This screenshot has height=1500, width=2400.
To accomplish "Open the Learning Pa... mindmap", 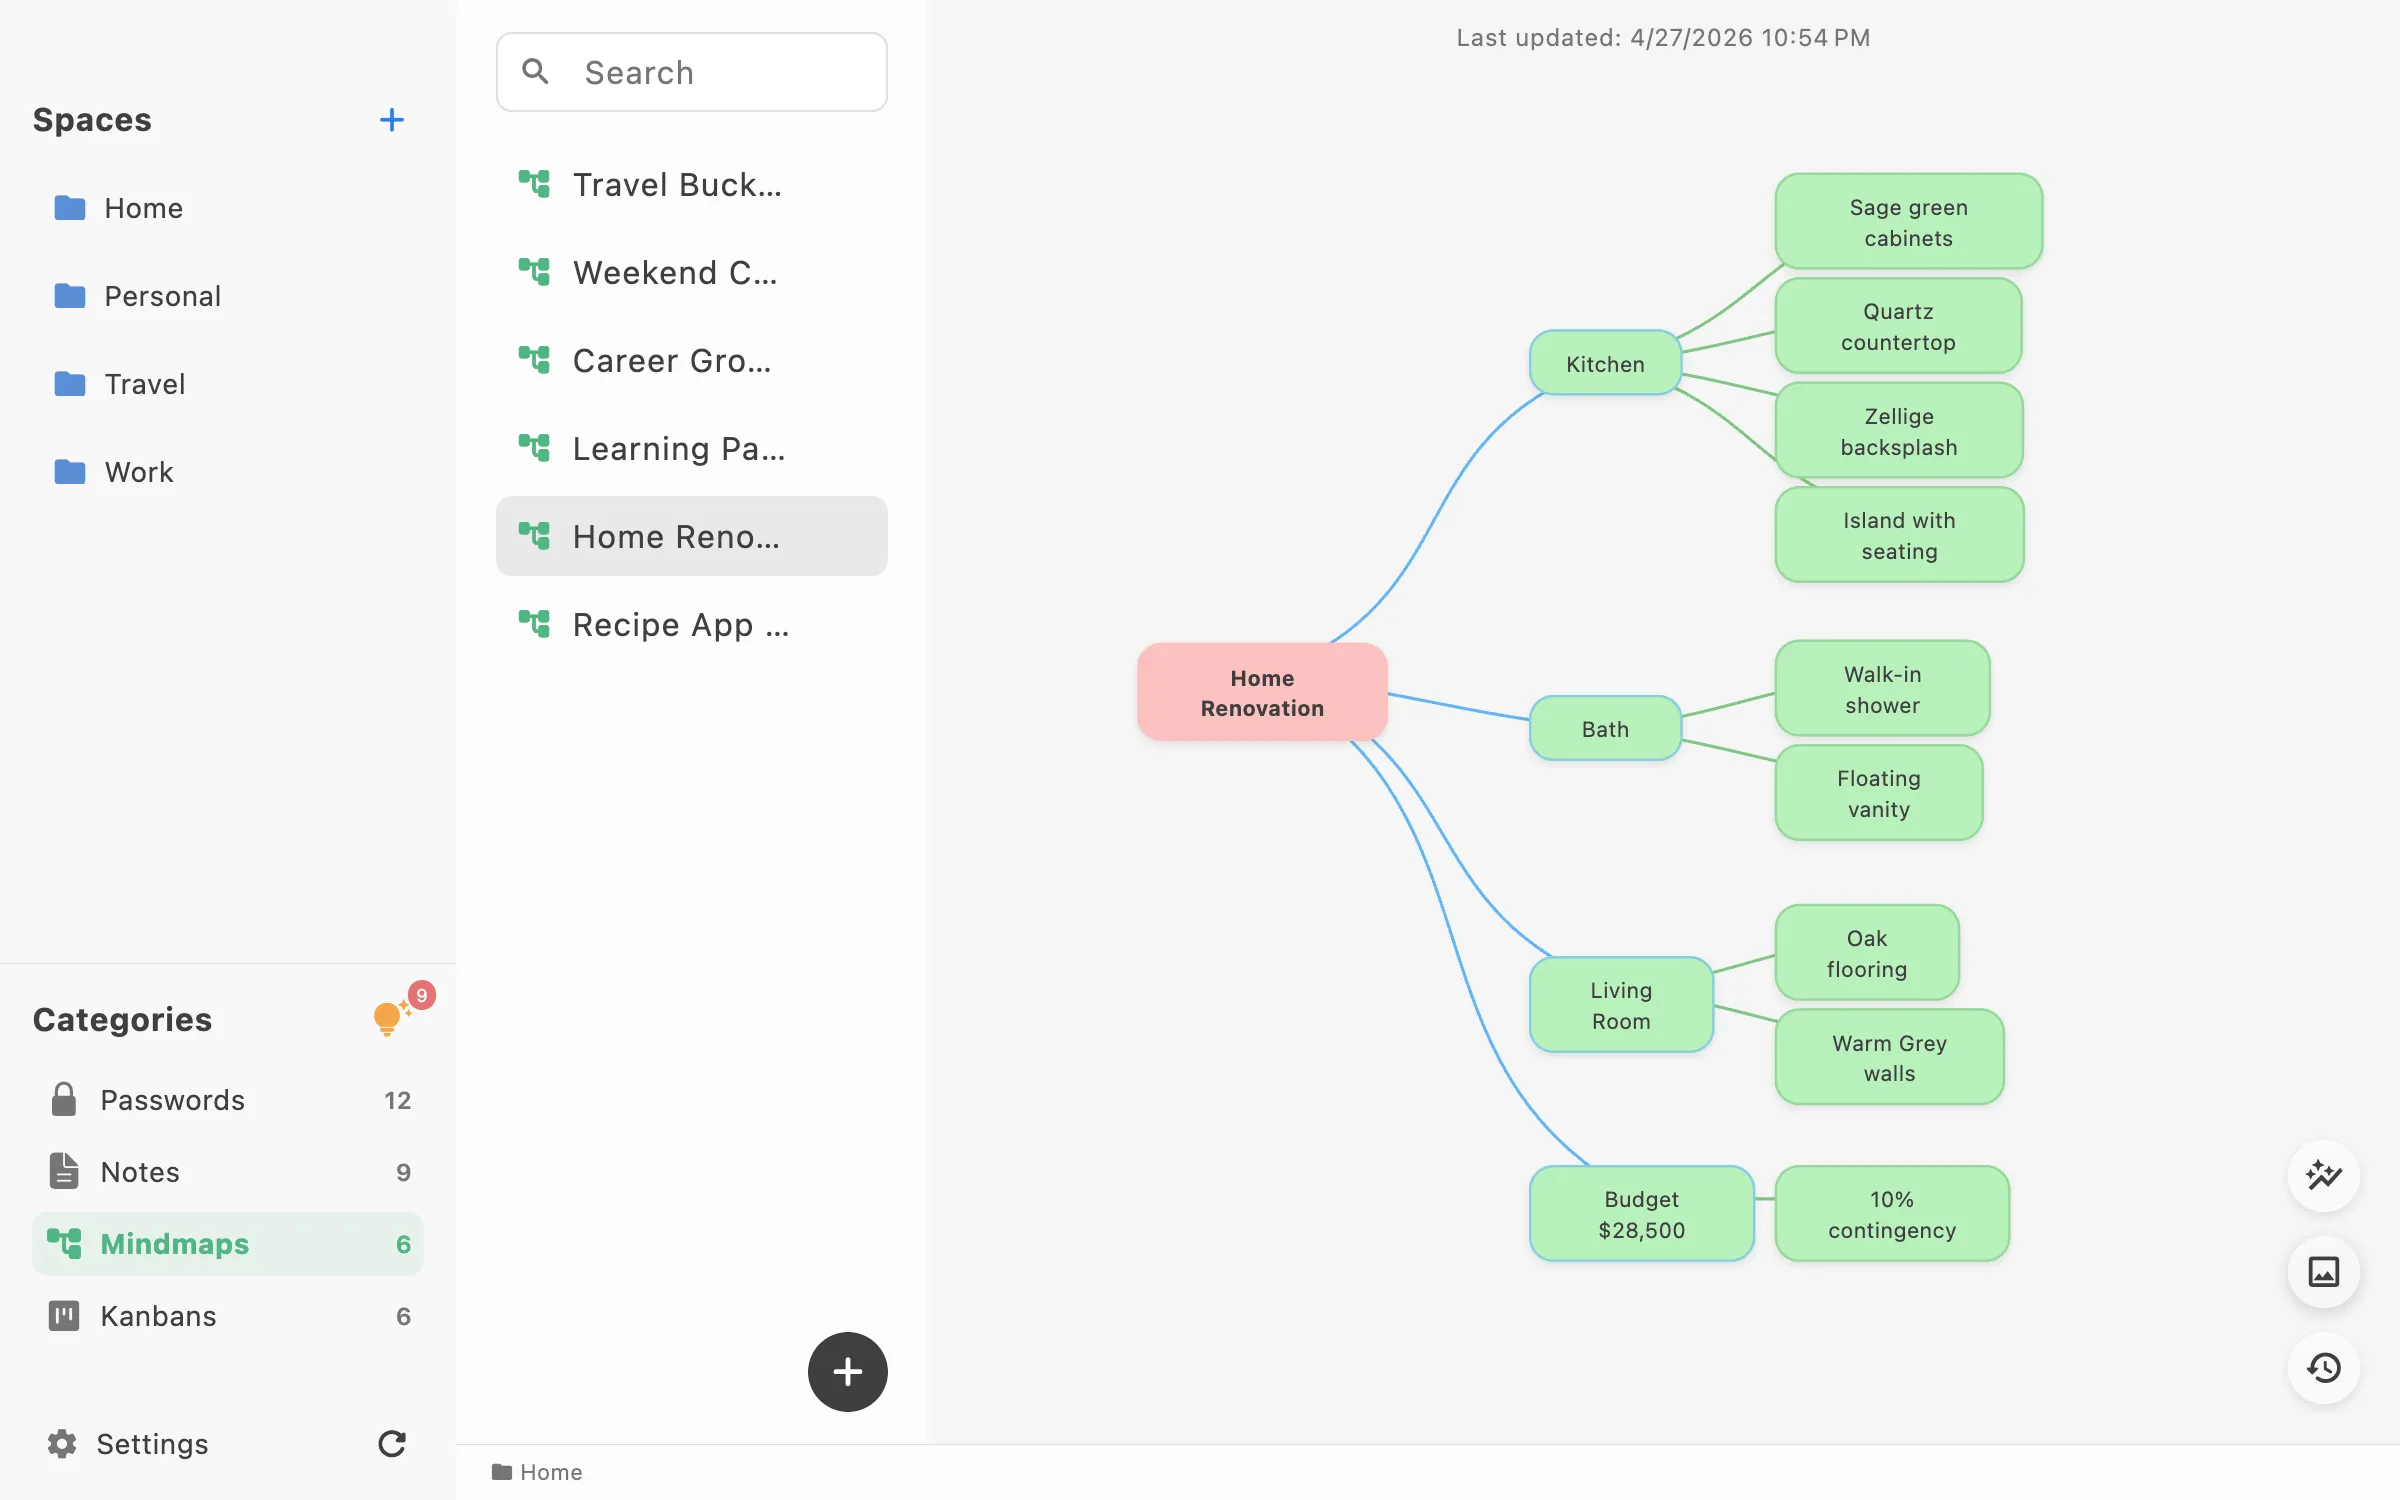I will [692, 448].
